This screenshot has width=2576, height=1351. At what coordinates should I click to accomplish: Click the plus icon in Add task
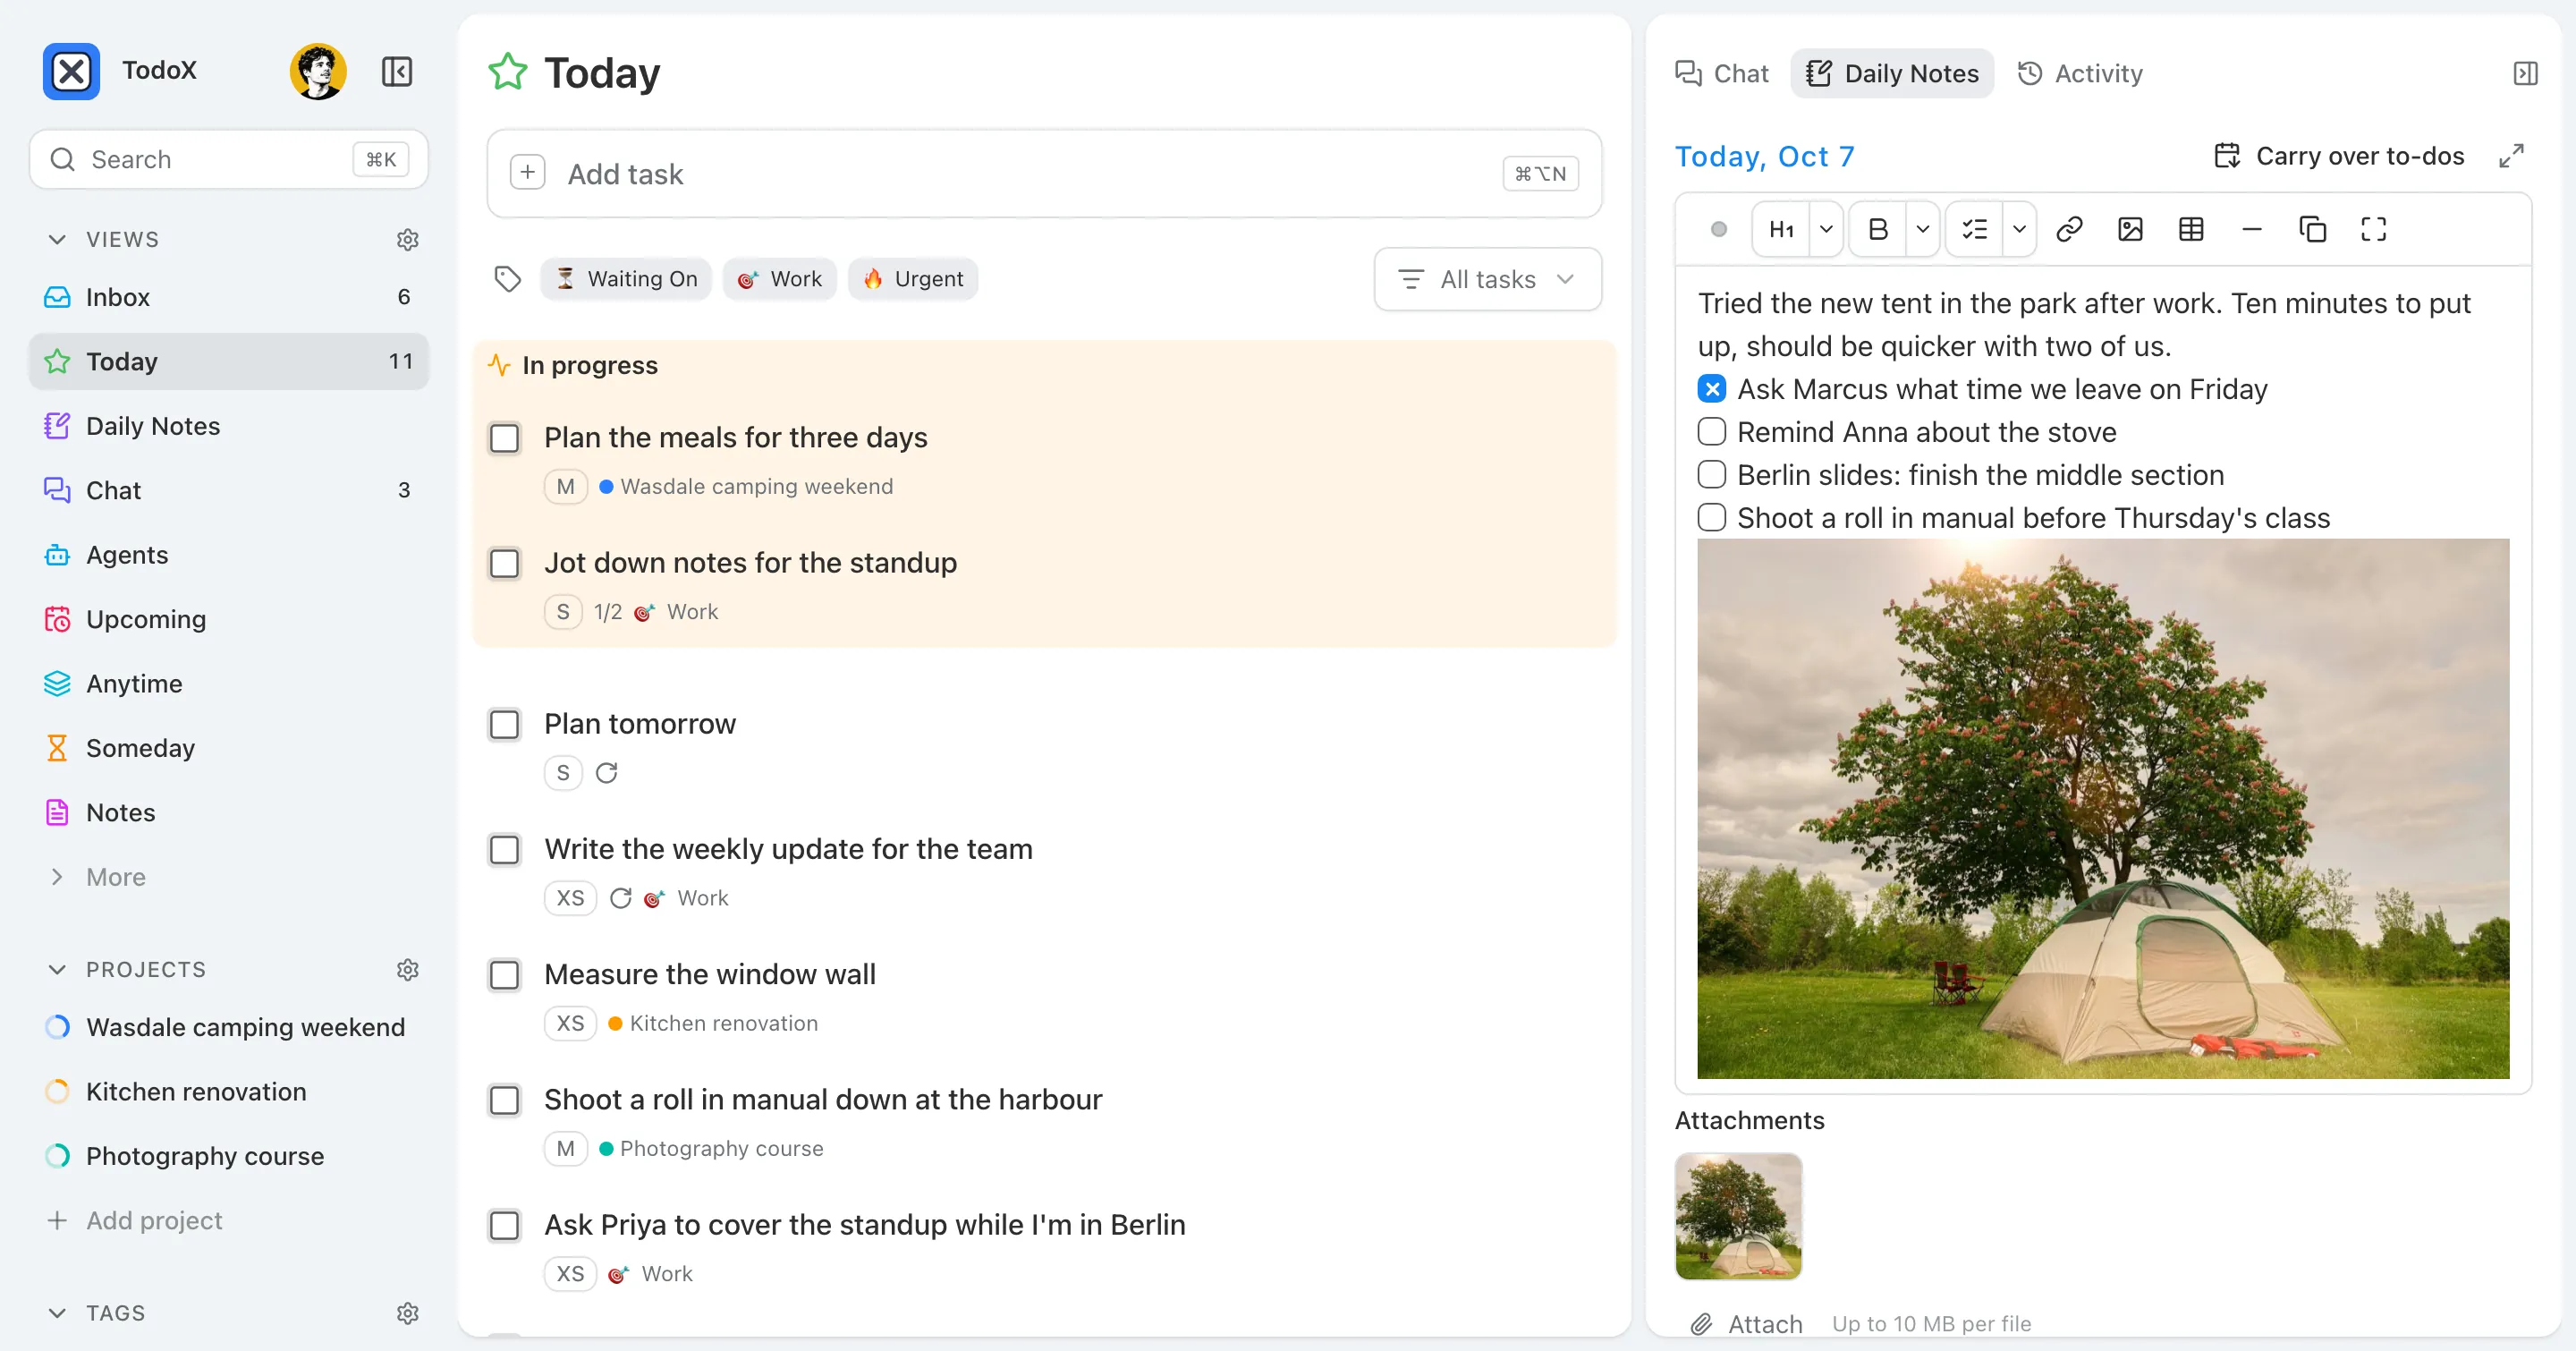click(x=527, y=172)
